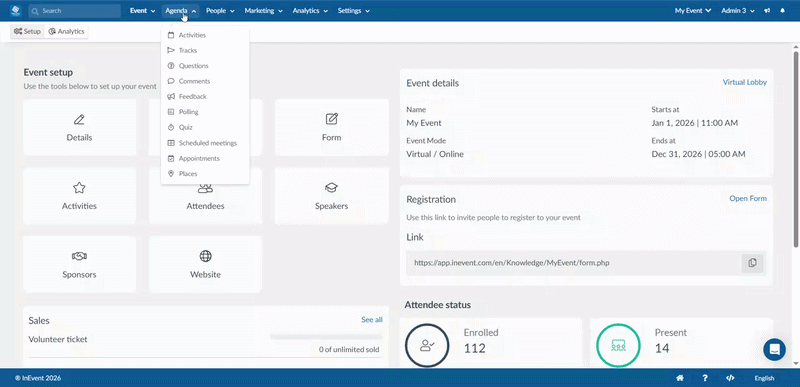Click 'Dec 31, 2026 | 05:00 AM' end date

tap(698, 154)
